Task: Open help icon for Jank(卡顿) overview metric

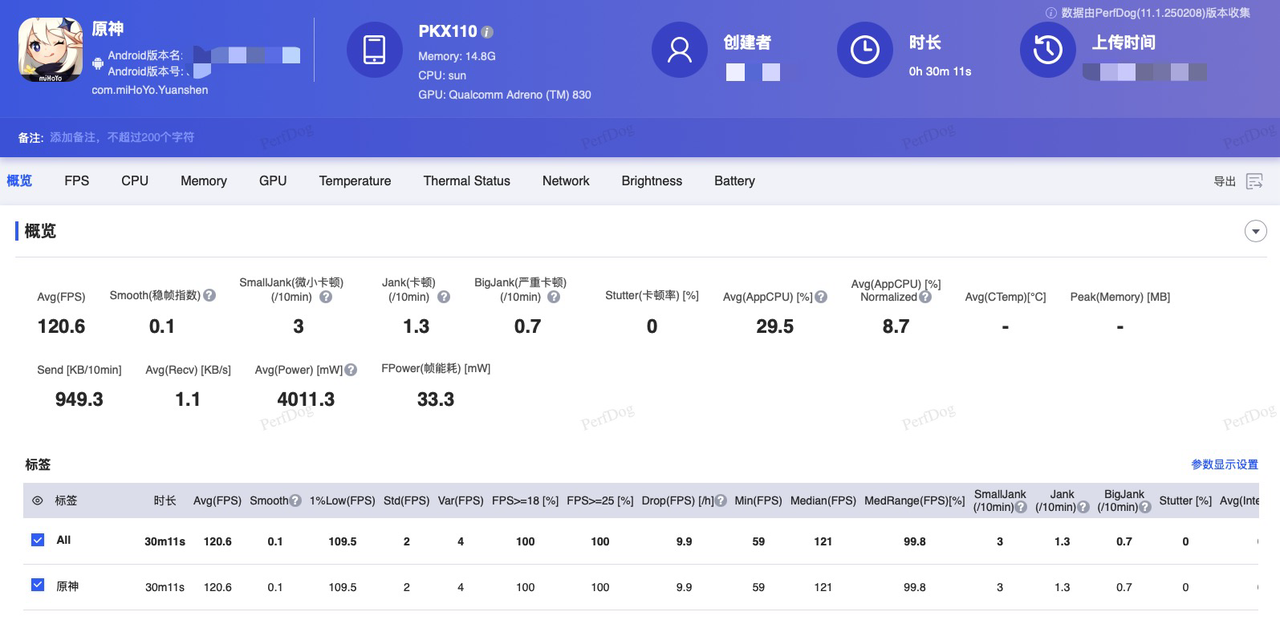Action: click(443, 297)
